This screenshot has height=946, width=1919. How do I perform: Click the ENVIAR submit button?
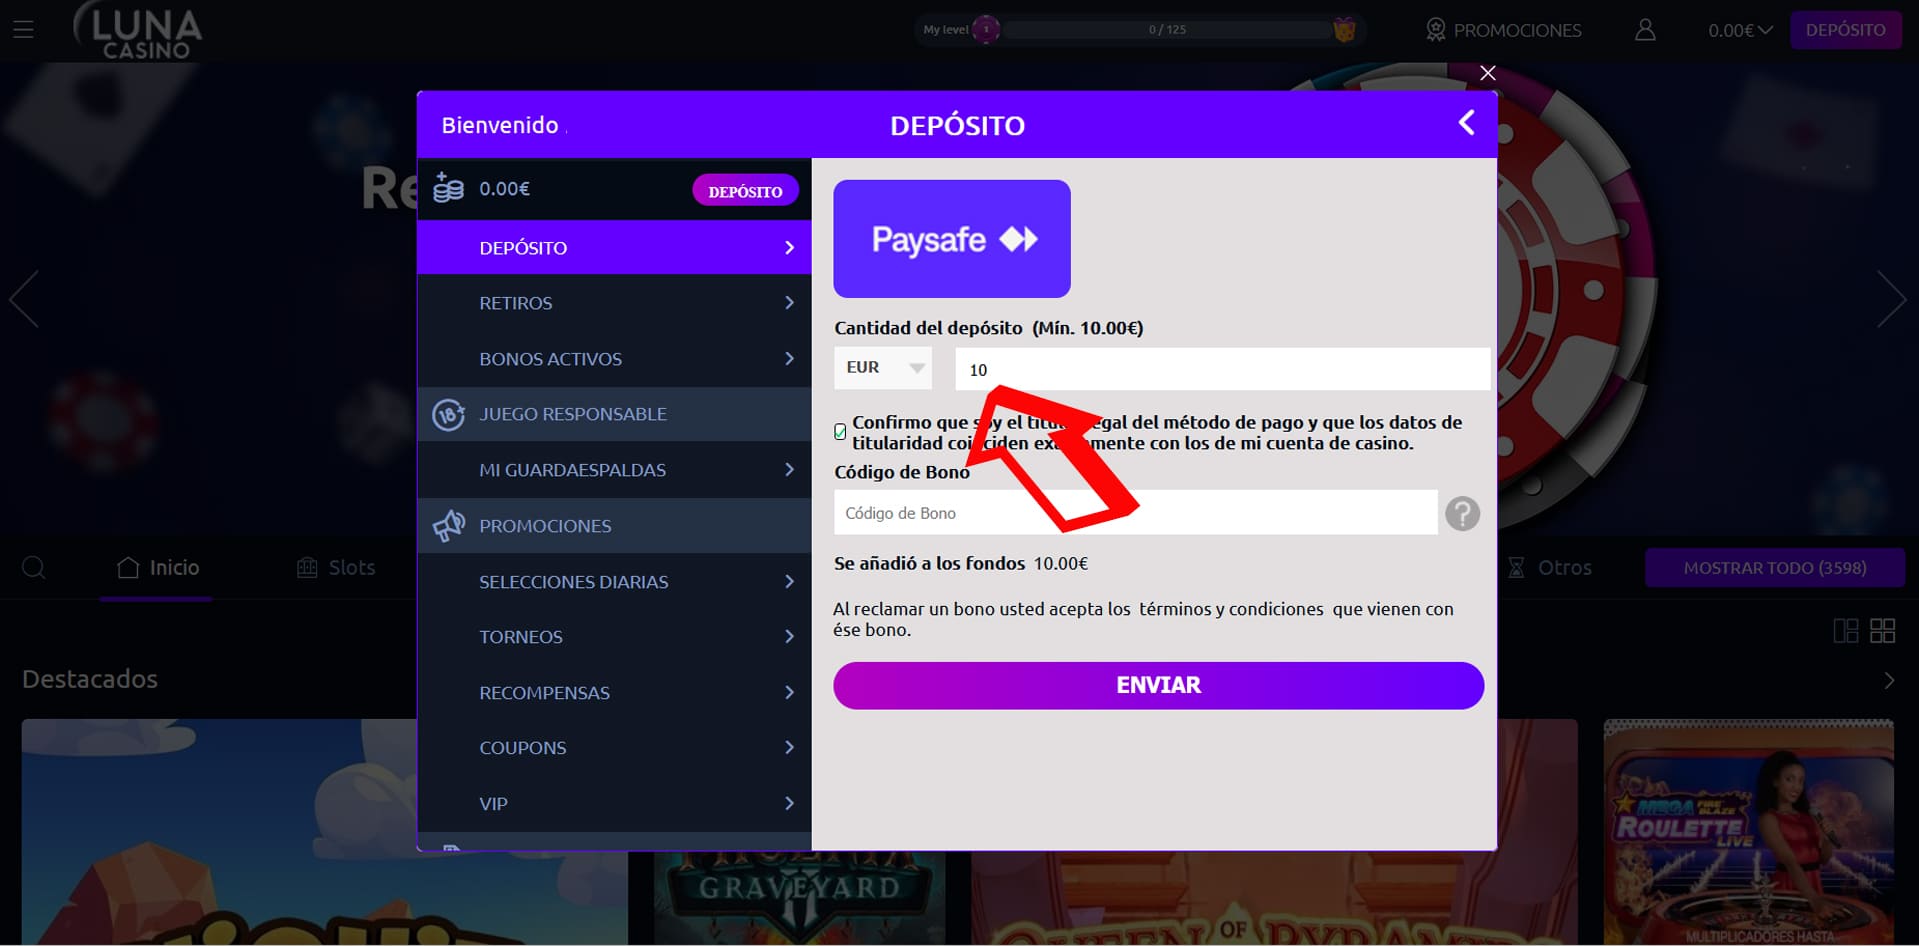click(1158, 685)
